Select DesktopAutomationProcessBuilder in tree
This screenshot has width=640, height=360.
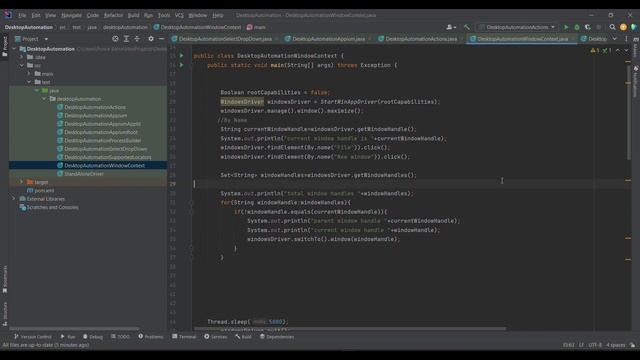coord(102,140)
